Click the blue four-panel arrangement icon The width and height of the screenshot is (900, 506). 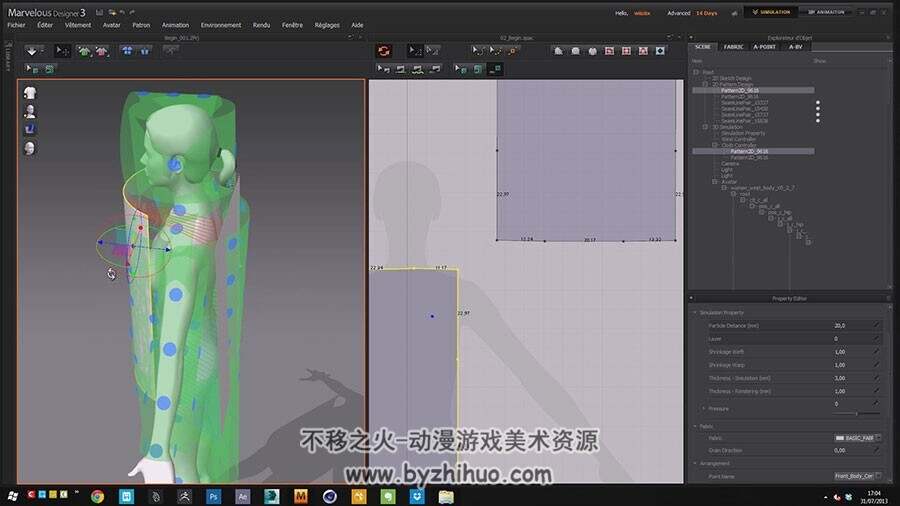127,51
